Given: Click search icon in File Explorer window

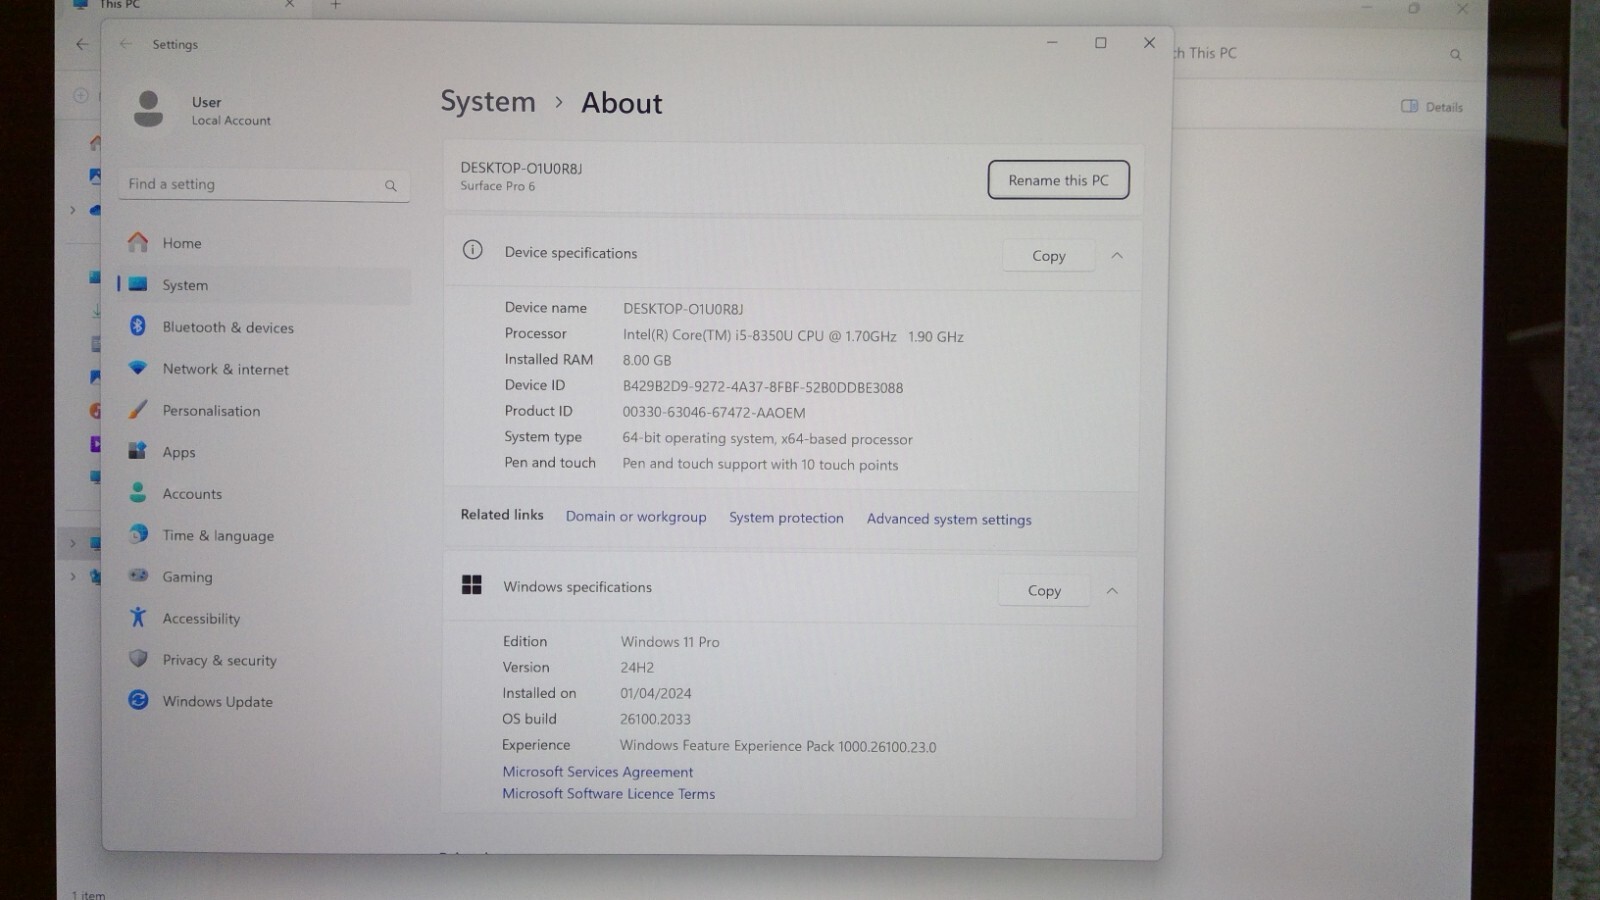Looking at the screenshot, I should [1456, 55].
